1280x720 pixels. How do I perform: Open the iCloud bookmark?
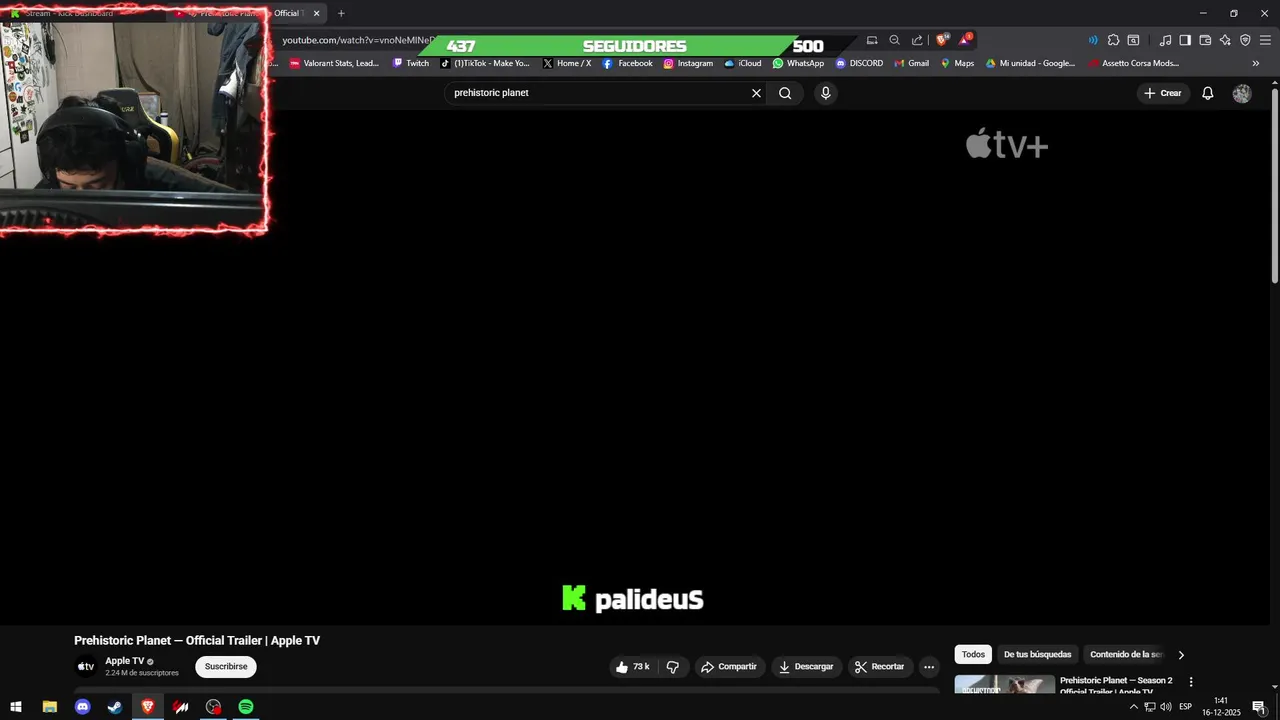click(743, 63)
